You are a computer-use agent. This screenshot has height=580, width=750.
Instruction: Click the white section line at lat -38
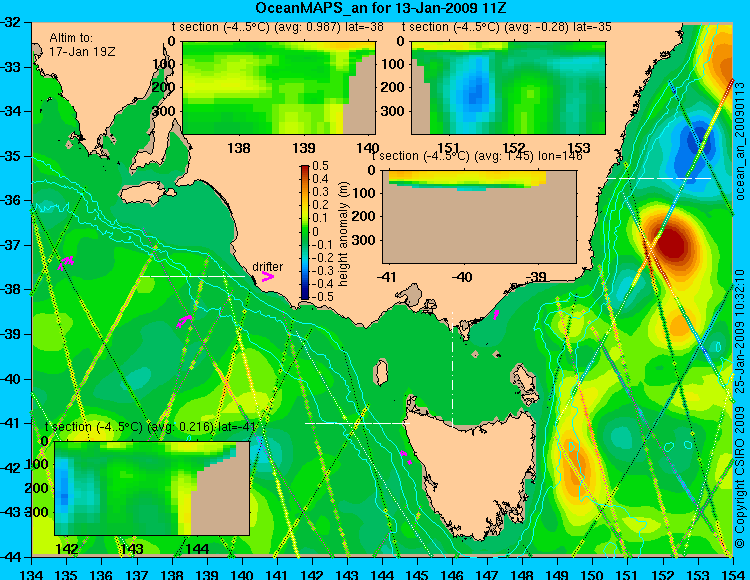tap(192, 276)
